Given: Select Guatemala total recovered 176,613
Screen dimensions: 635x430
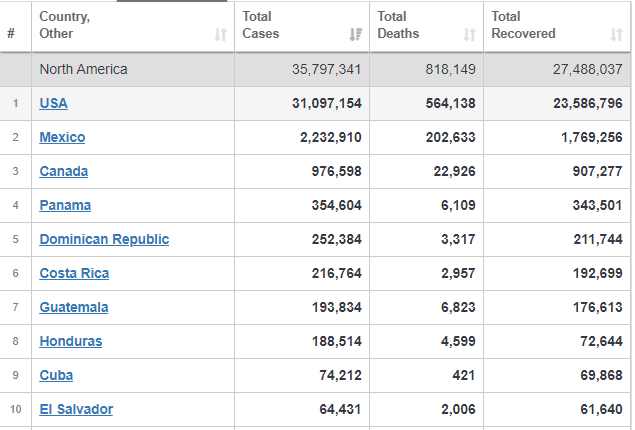Looking at the screenshot, I should tap(598, 307).
